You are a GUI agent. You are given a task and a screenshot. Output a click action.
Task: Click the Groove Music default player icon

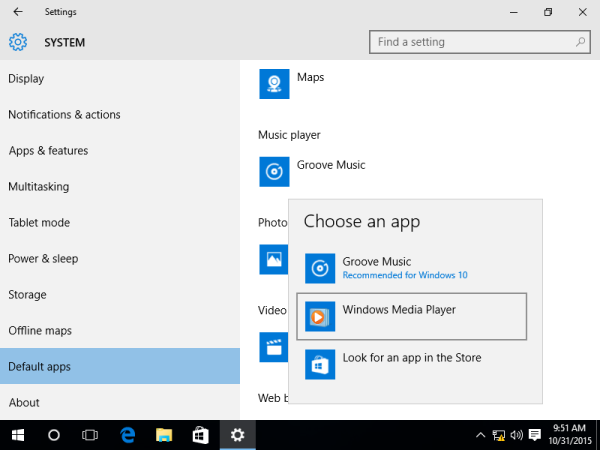click(274, 171)
